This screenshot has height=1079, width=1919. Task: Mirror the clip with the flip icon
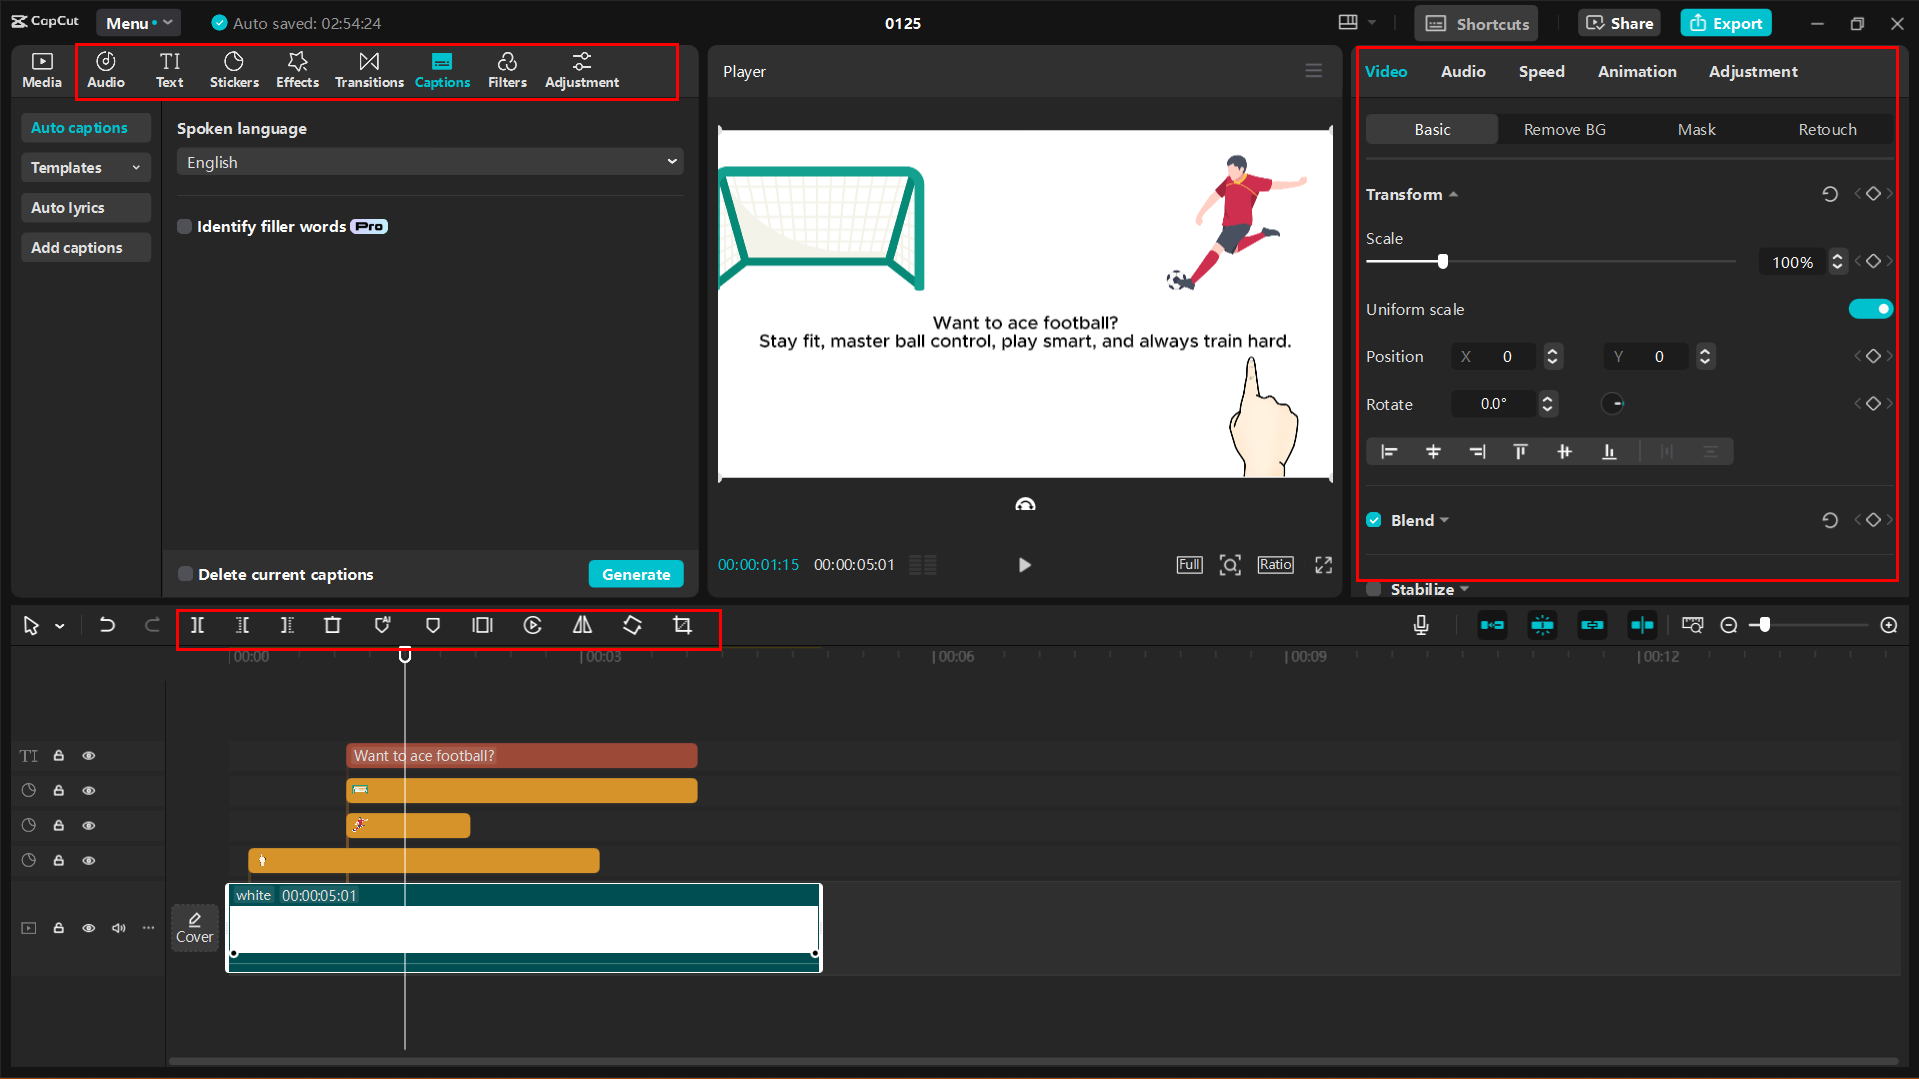[583, 625]
